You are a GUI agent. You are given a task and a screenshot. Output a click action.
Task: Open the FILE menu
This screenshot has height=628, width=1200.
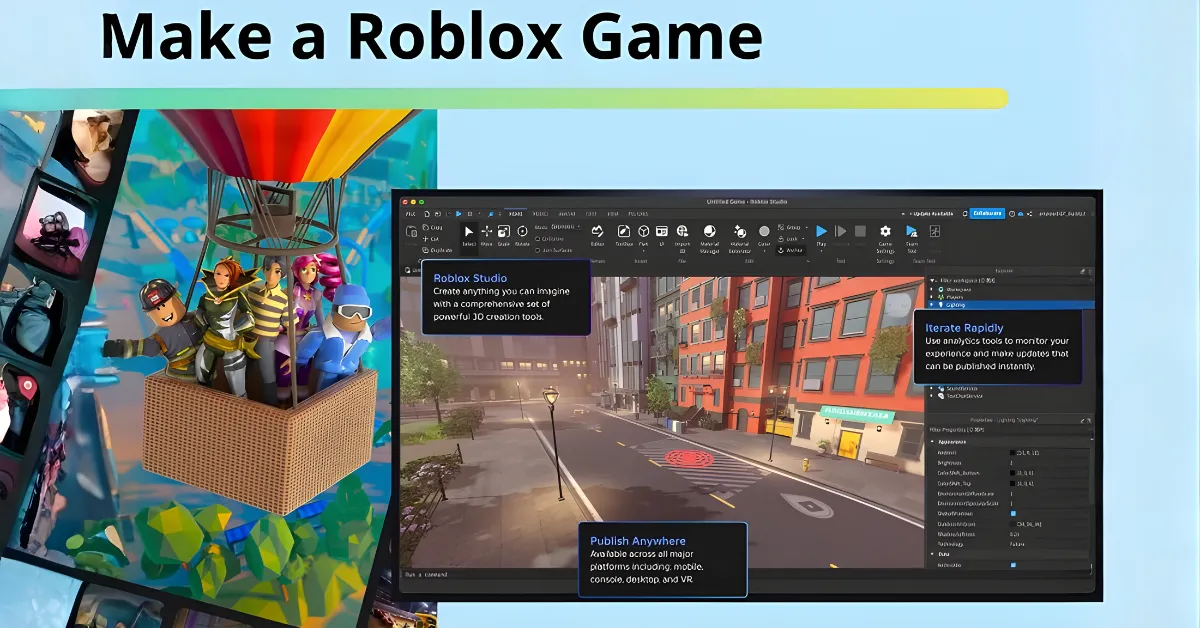[410, 213]
